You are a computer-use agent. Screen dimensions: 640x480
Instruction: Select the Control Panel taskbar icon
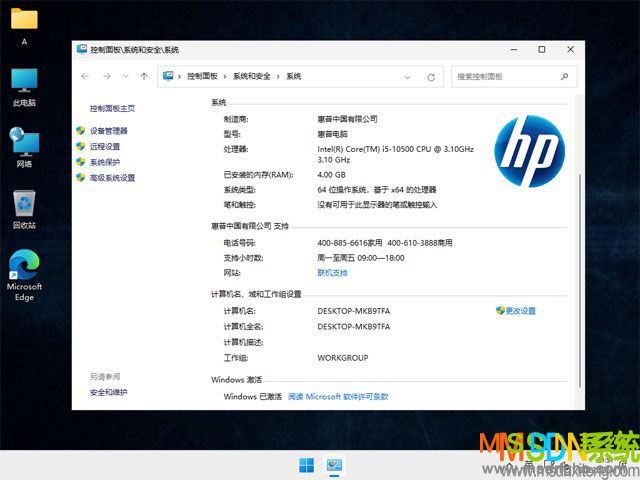tap(334, 465)
